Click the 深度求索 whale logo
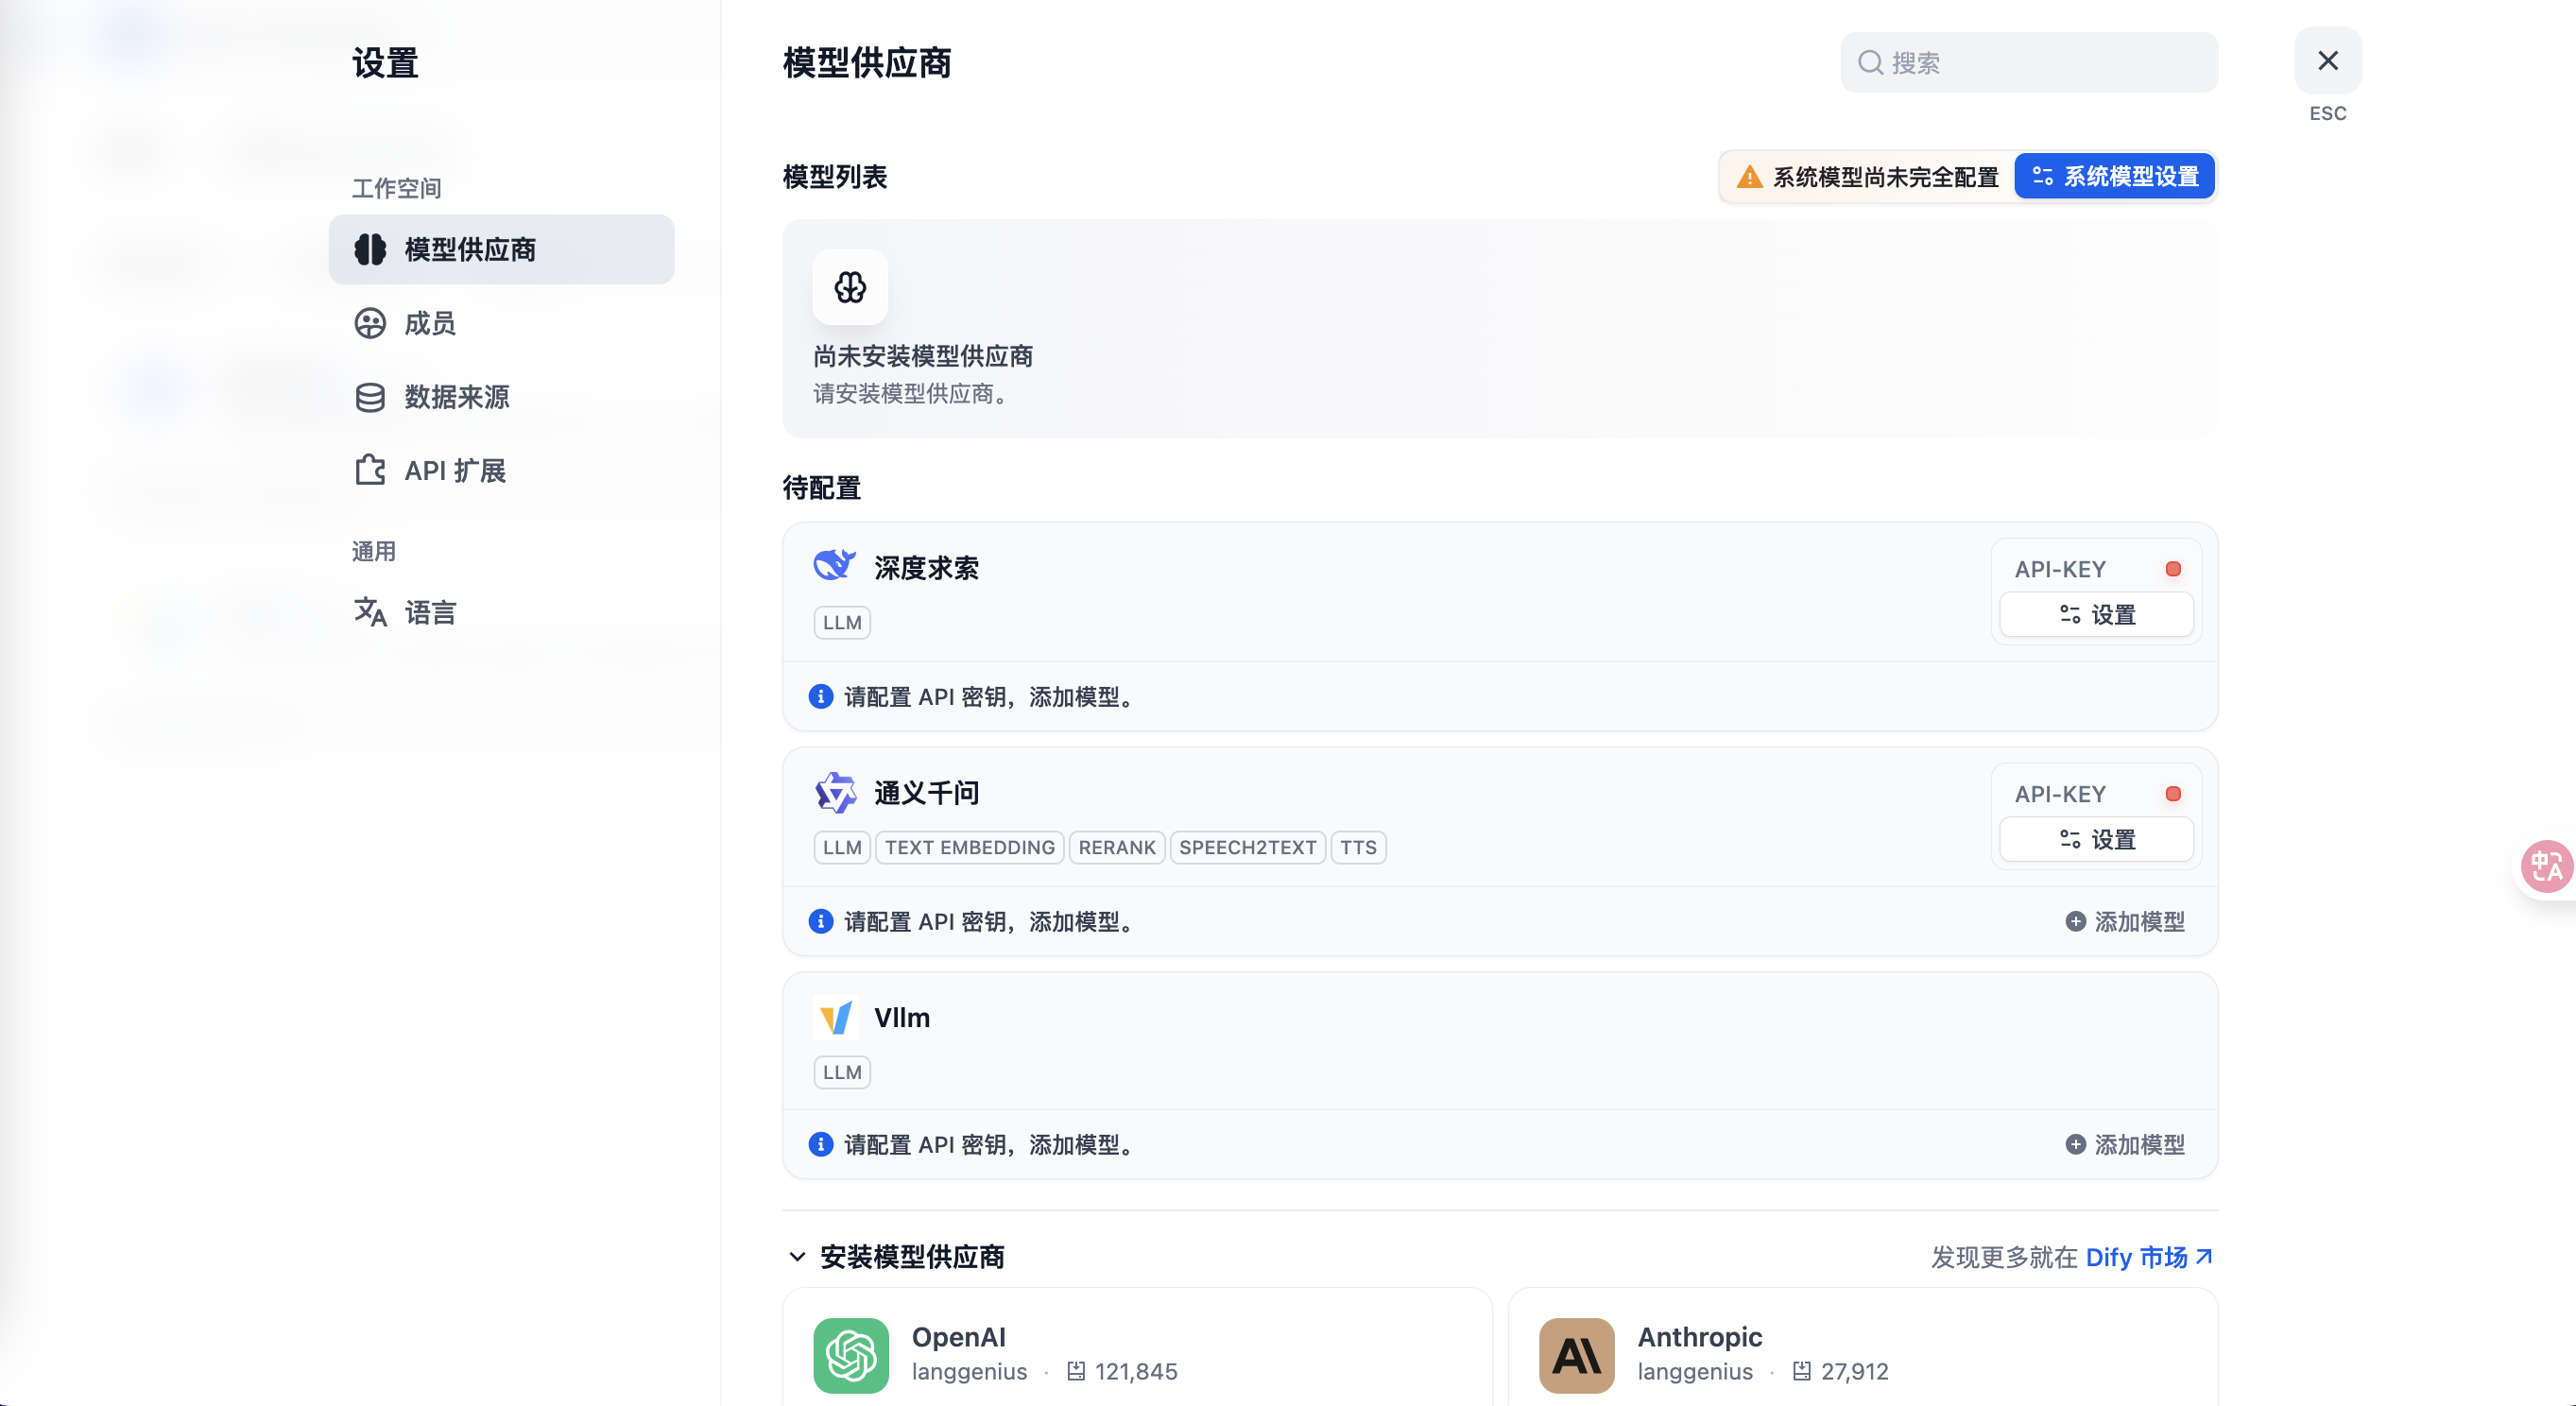2576x1406 pixels. point(834,566)
